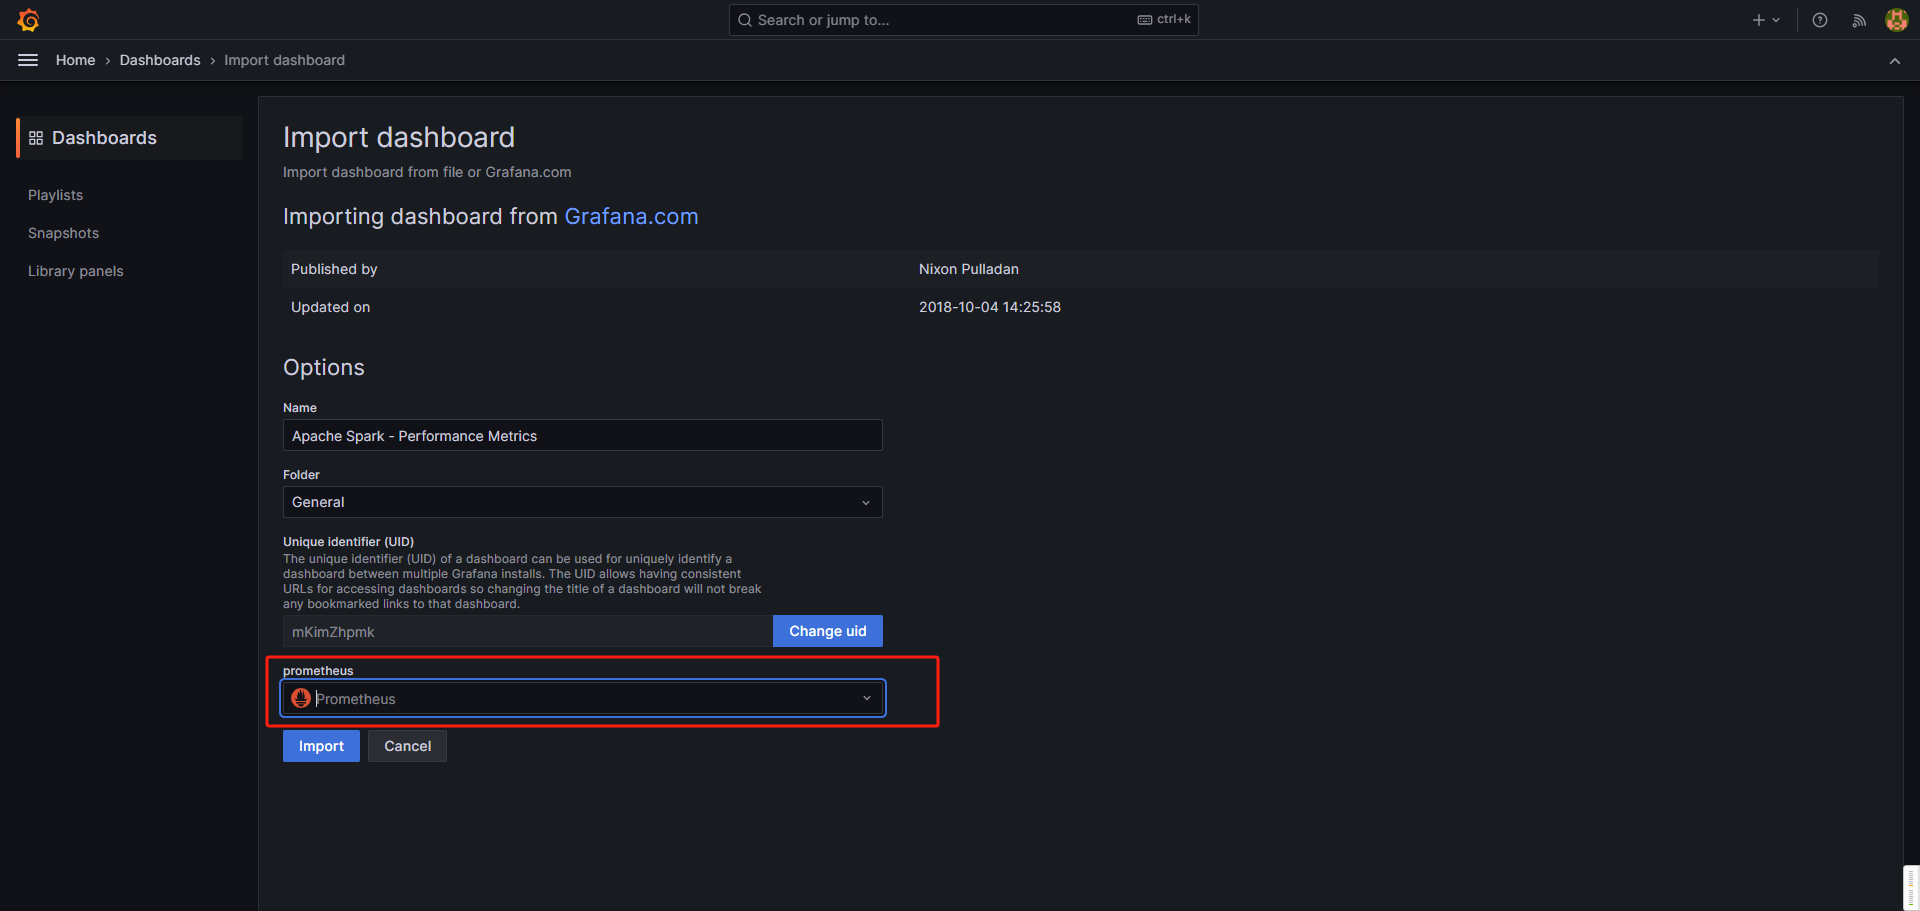Image resolution: width=1920 pixels, height=911 pixels.
Task: Open the General folder dropdown
Action: (x=583, y=502)
